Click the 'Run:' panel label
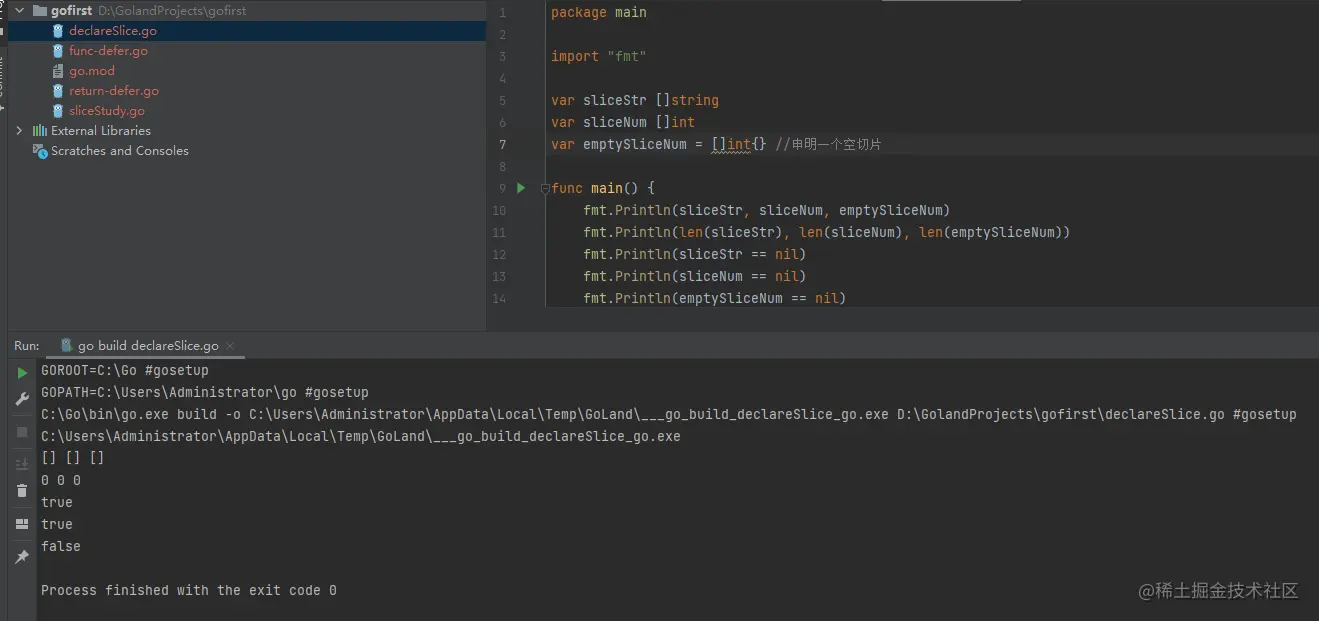The height and width of the screenshot is (621, 1319). click(x=27, y=345)
